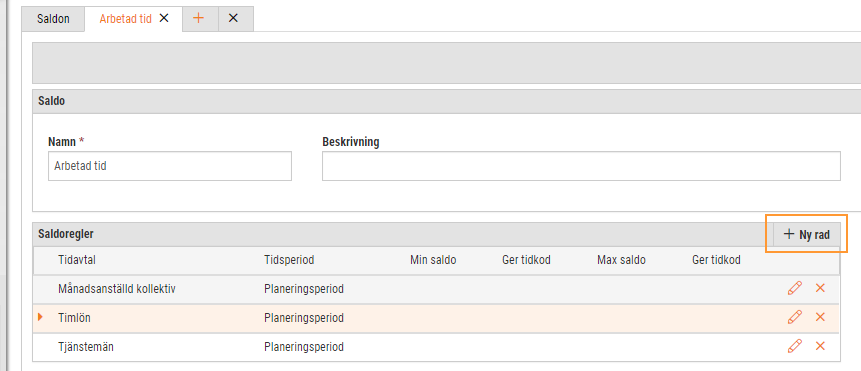Screen dimensions: 861x371
Task: Remove the Timlön row with X icon
Action: (820, 317)
